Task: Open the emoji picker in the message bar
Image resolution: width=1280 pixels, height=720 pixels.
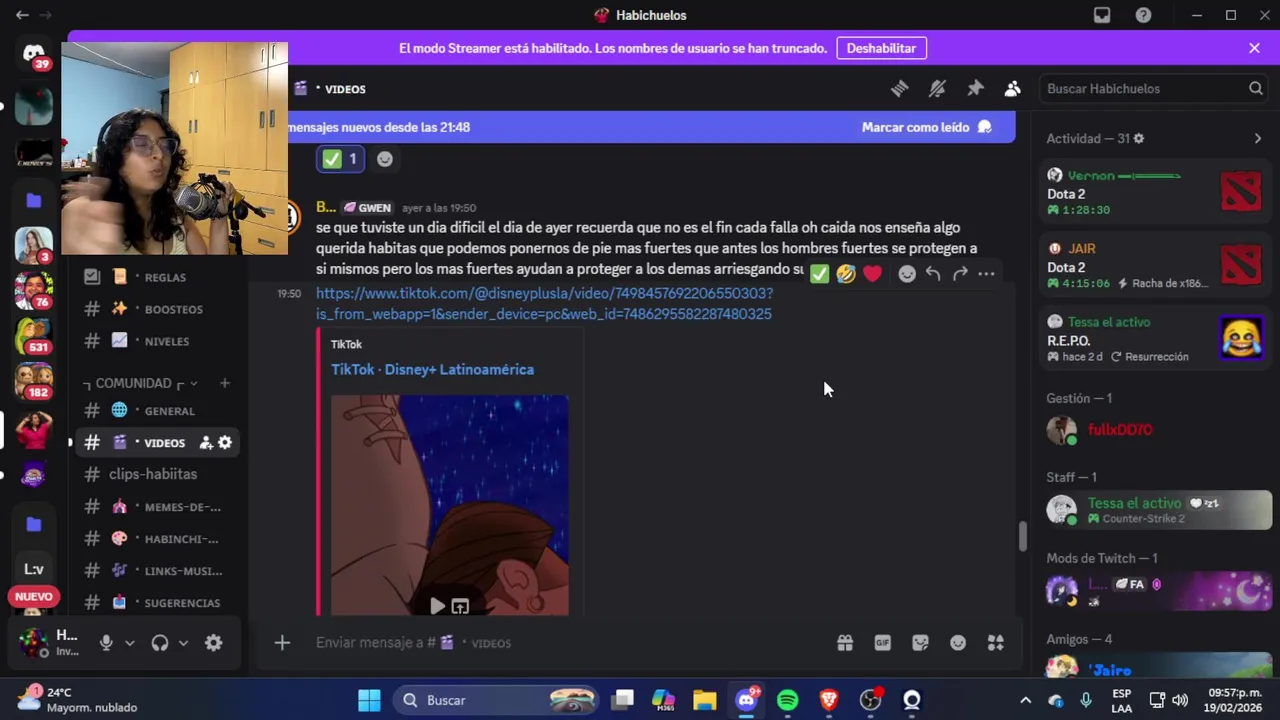Action: [958, 643]
